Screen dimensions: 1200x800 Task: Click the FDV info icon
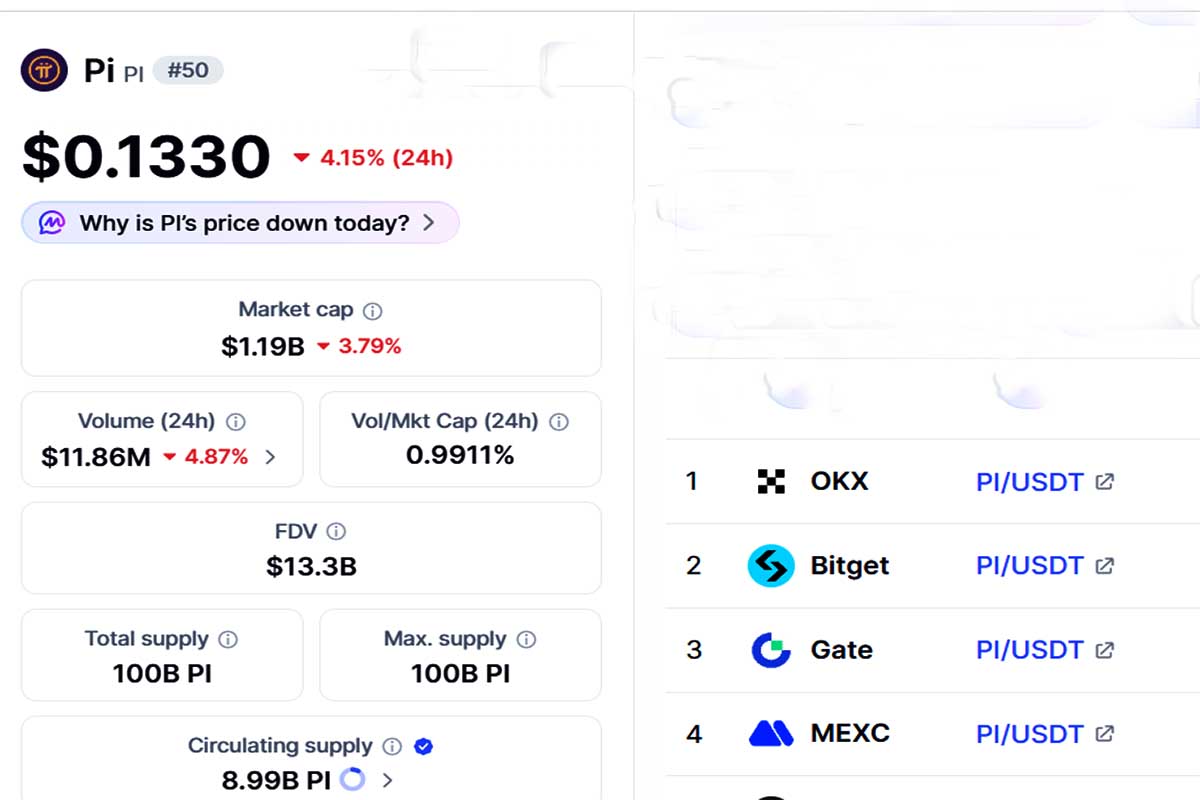pos(337,532)
